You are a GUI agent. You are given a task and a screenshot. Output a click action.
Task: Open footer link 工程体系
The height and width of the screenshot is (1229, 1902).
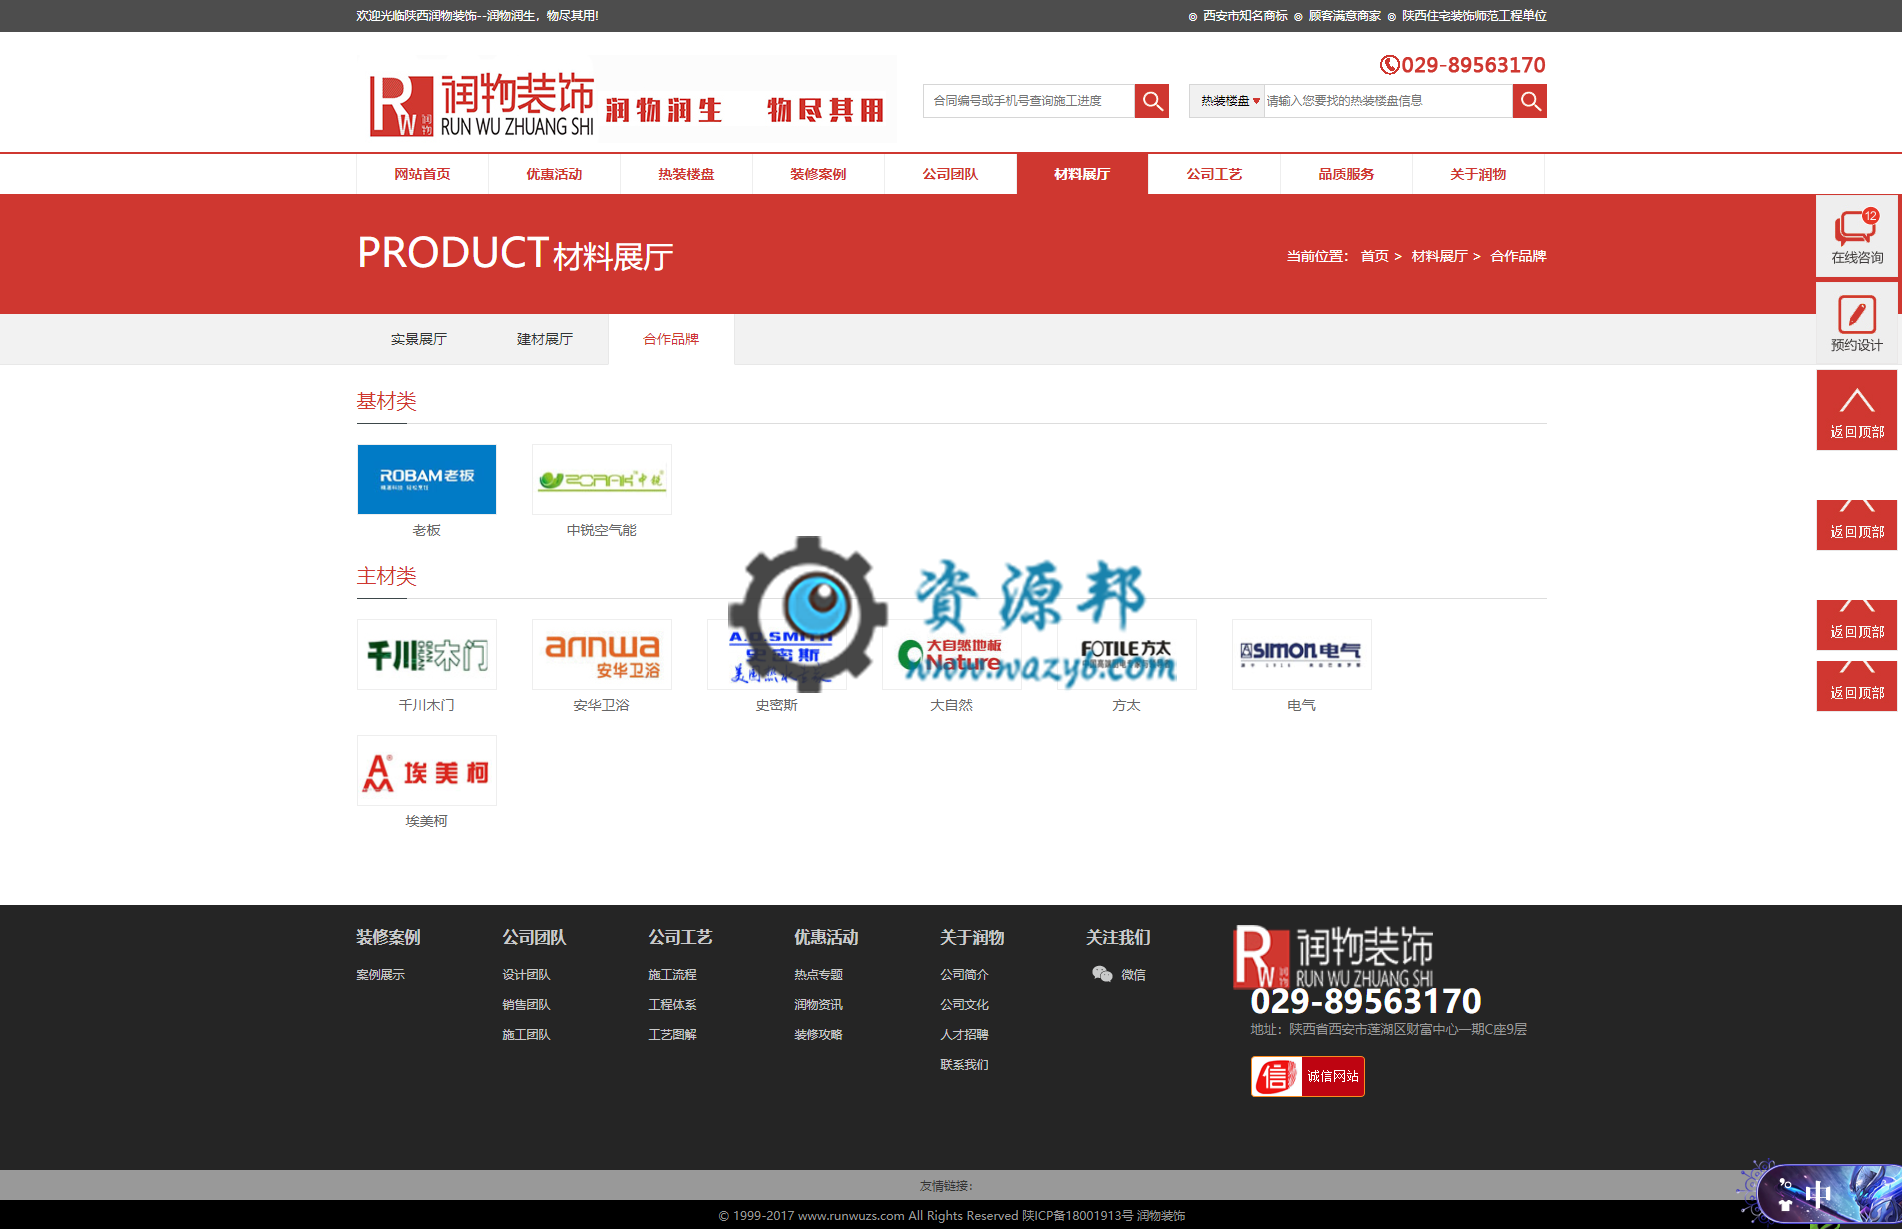(673, 1004)
